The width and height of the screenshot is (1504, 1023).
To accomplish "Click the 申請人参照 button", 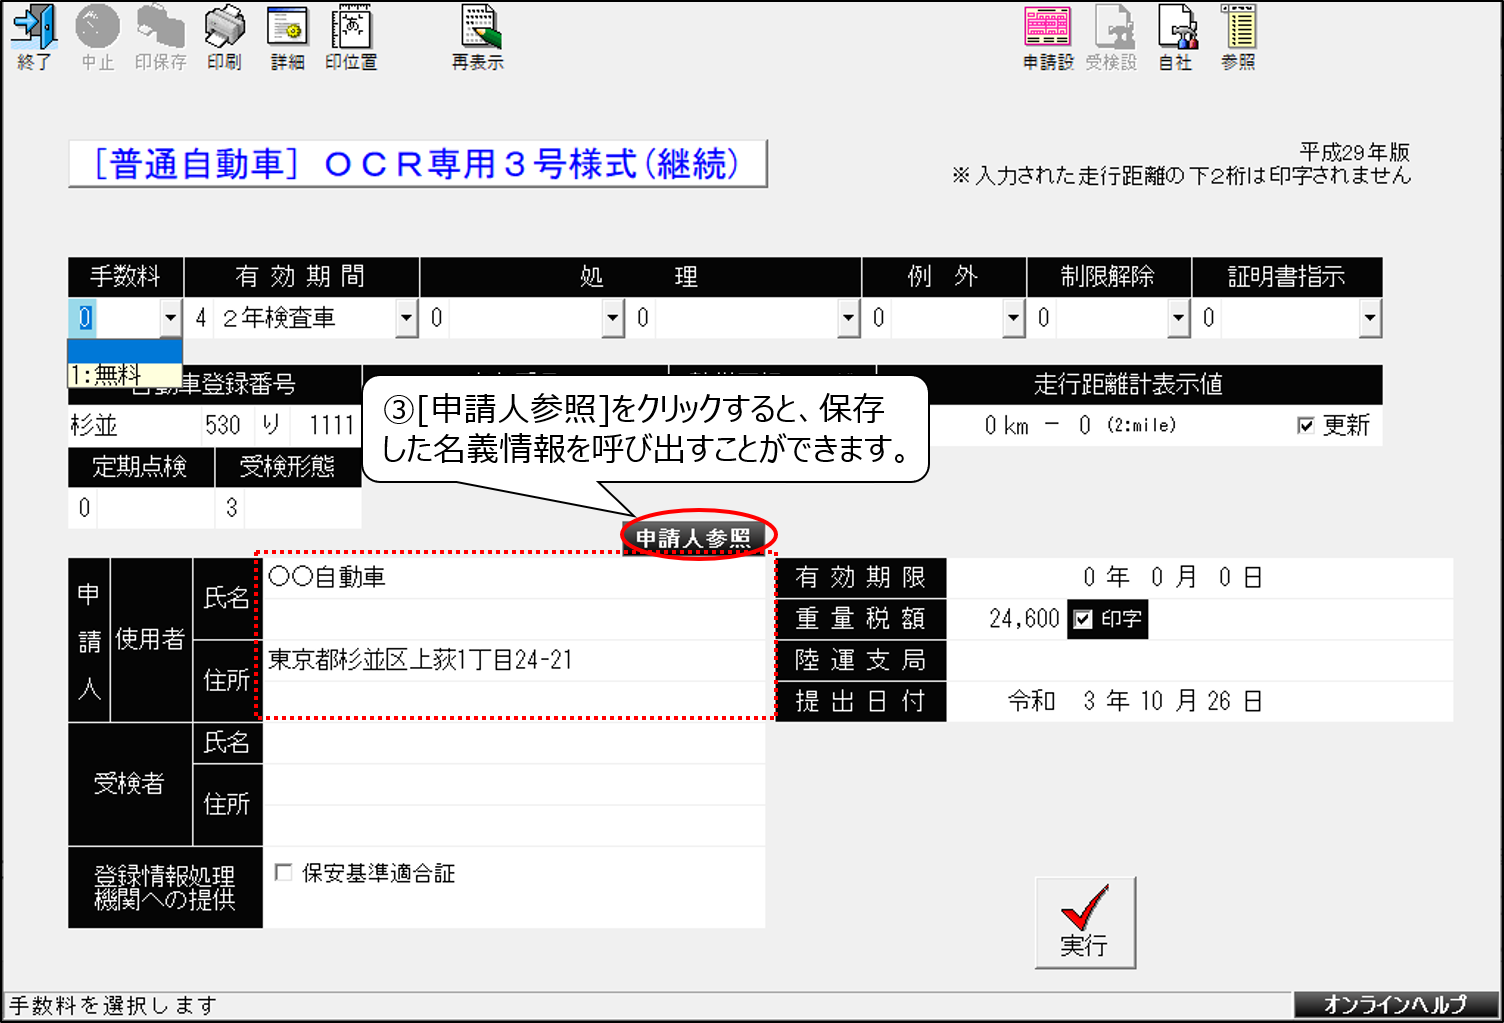I will (x=694, y=538).
